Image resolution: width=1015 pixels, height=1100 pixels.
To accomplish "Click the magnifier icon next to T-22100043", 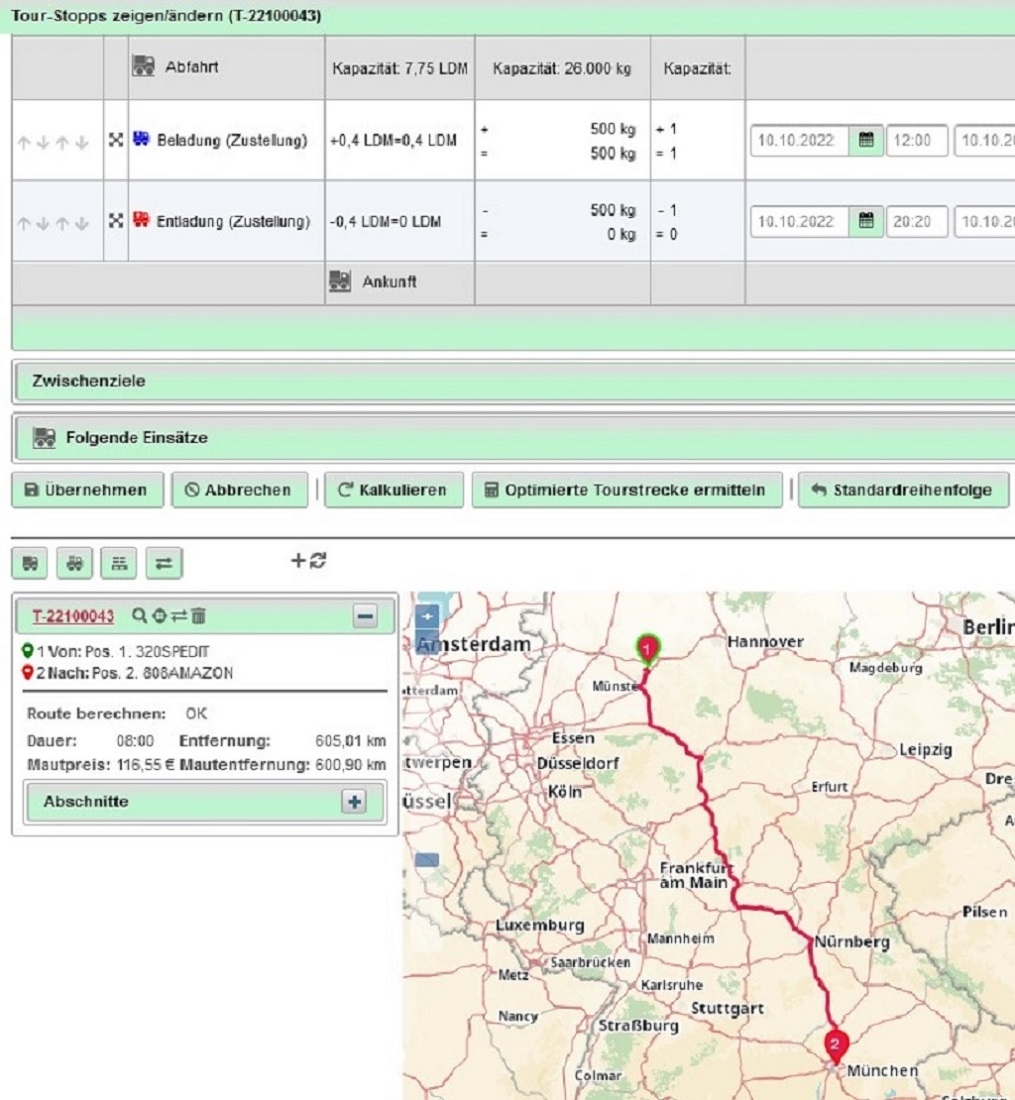I will [x=140, y=616].
